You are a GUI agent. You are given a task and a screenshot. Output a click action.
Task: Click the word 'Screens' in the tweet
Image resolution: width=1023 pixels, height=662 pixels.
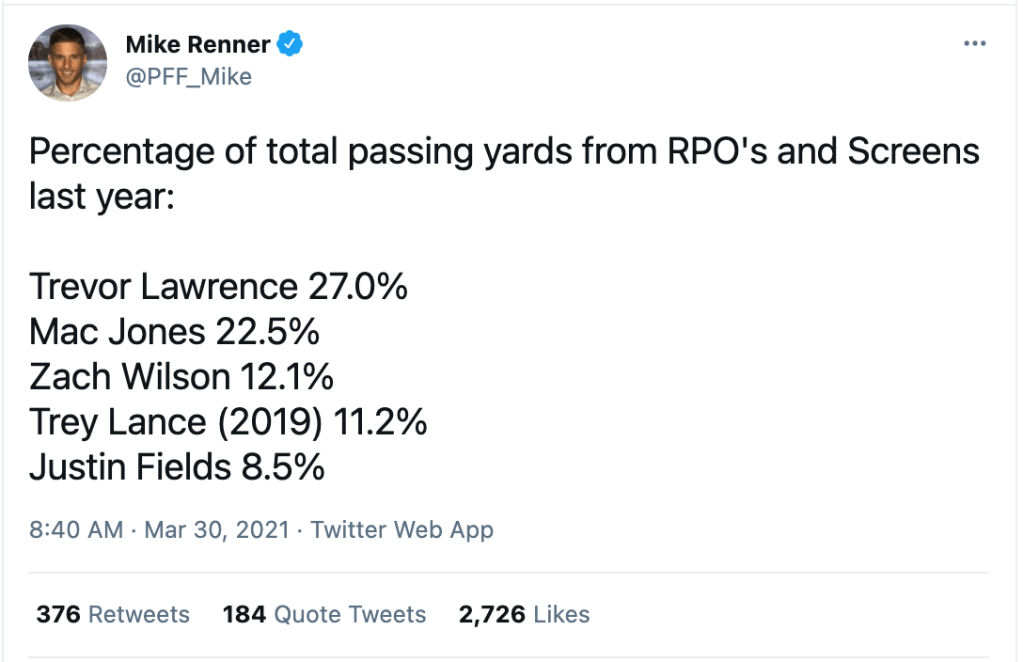[913, 152]
